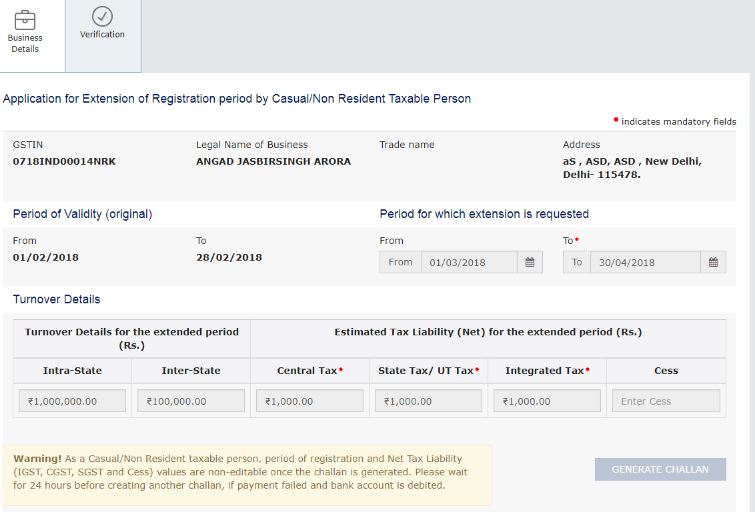Click the Enter Cess input field

point(666,401)
